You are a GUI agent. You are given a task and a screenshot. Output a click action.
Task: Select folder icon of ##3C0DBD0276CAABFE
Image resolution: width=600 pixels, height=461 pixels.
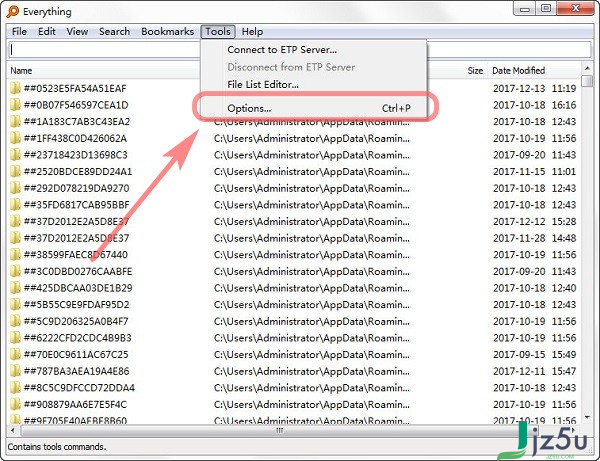tap(15, 271)
